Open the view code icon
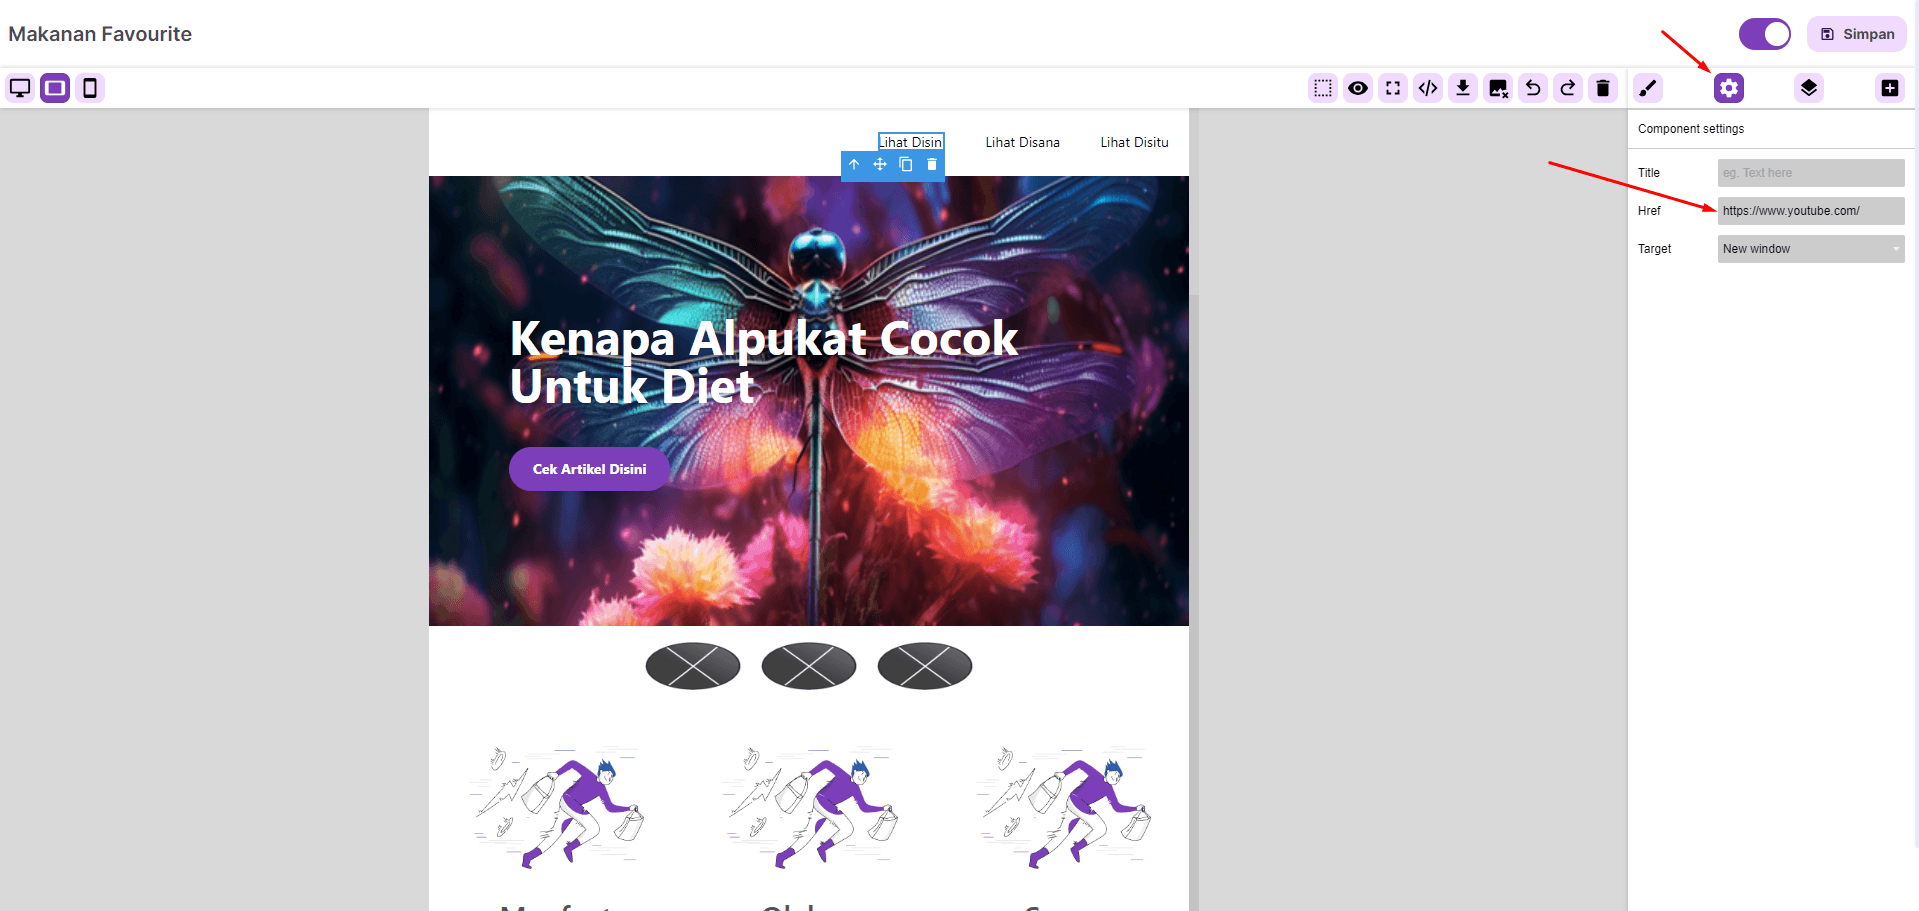This screenshot has width=1919, height=911. [1428, 88]
